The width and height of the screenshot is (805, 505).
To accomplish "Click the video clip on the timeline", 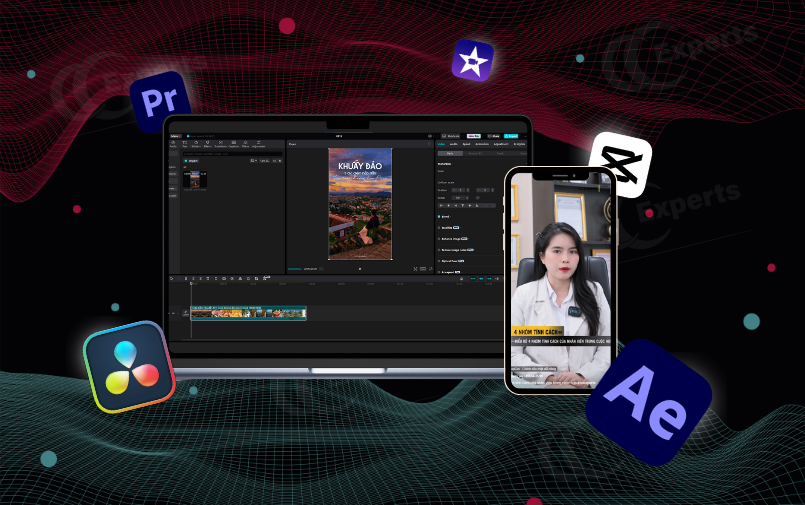I will point(248,313).
